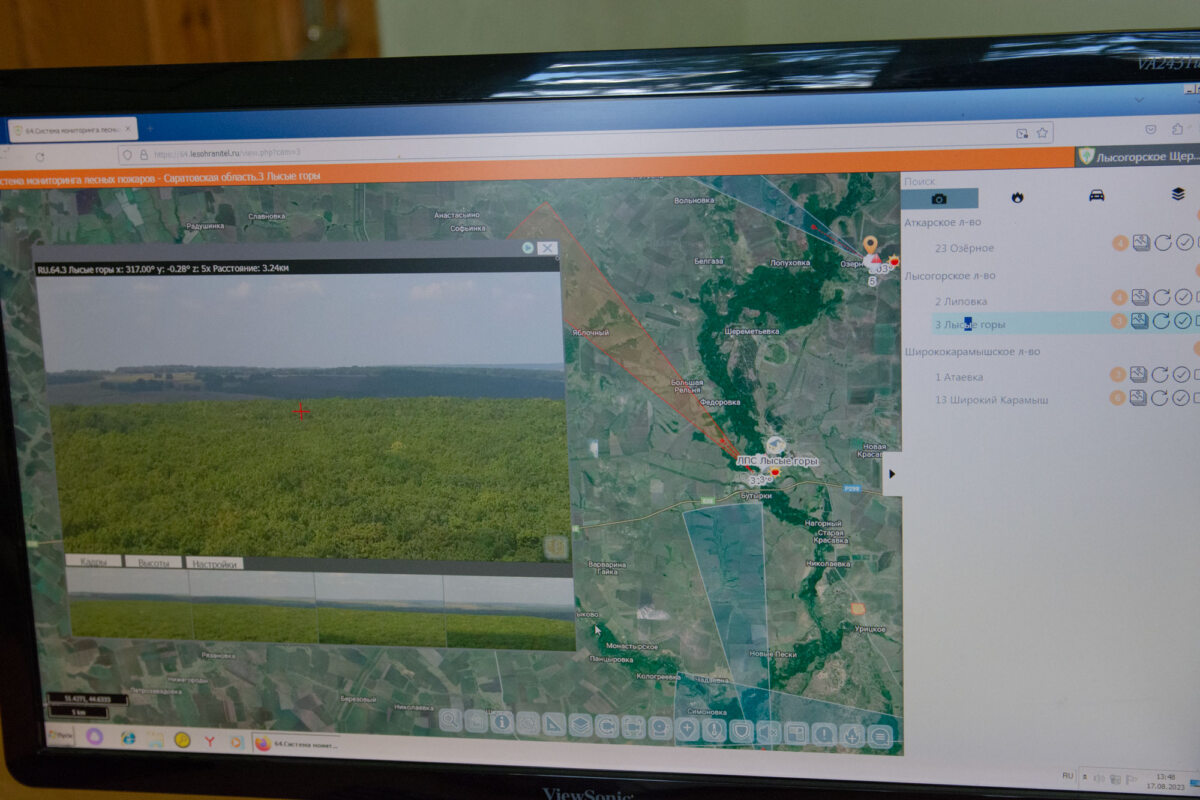
Task: Select camera 2 Липовка in list
Action: pyautogui.click(x=960, y=301)
